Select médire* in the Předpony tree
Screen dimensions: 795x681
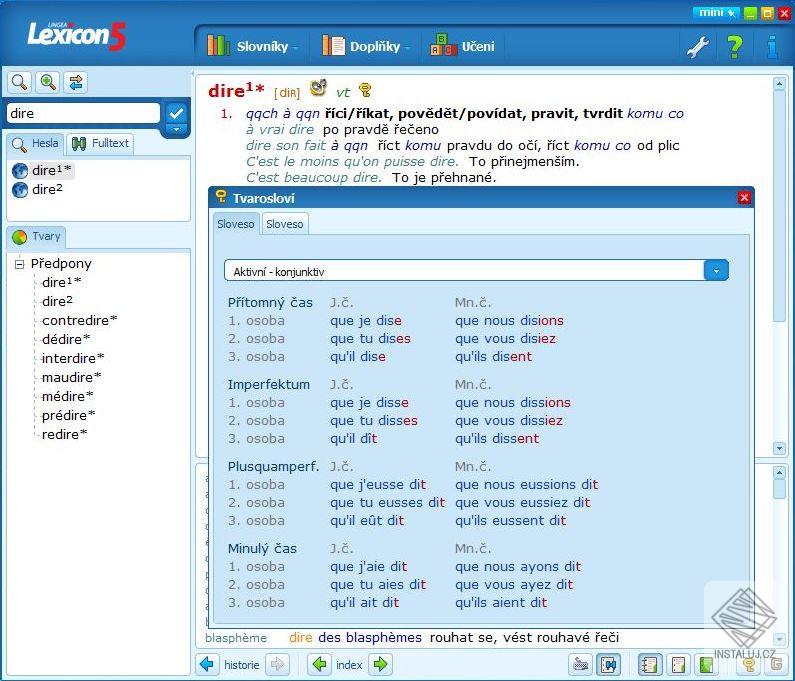point(67,396)
